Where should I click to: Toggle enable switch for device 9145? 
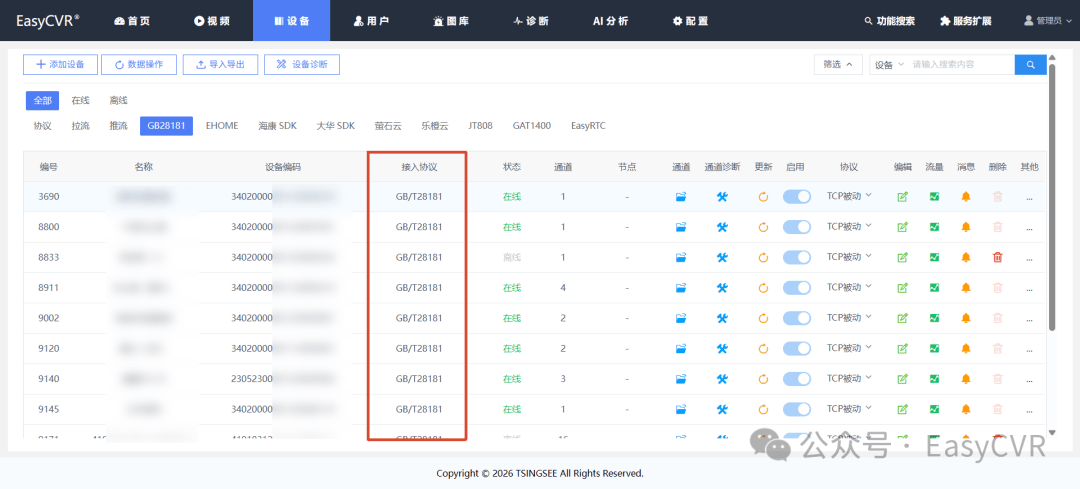coord(797,409)
